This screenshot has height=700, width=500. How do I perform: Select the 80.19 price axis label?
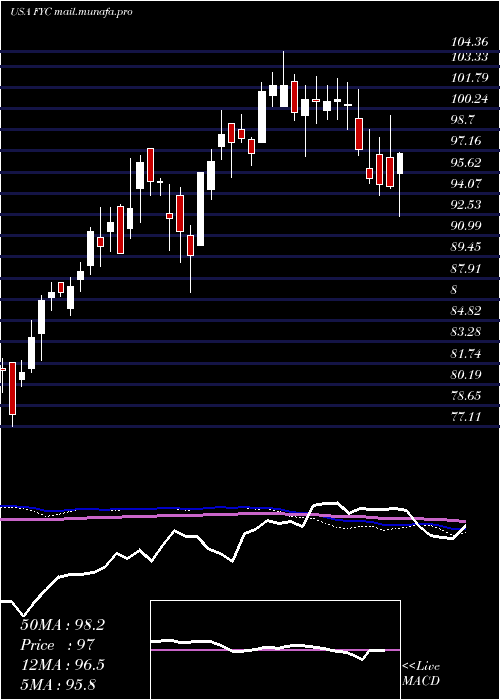tap(467, 374)
